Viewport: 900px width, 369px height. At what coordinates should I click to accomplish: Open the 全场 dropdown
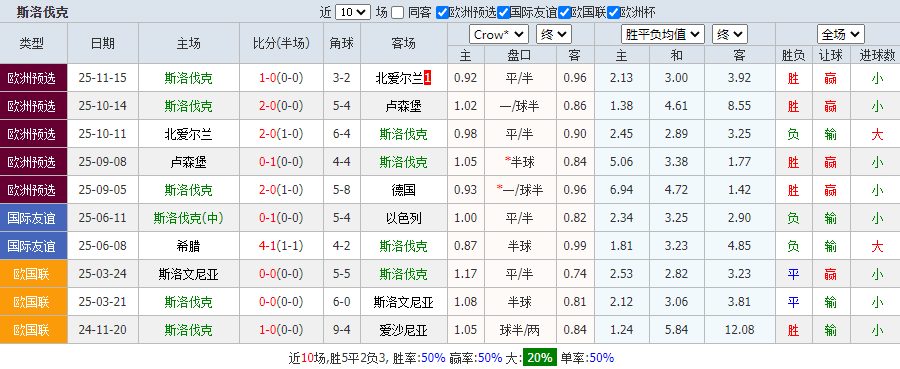point(841,34)
